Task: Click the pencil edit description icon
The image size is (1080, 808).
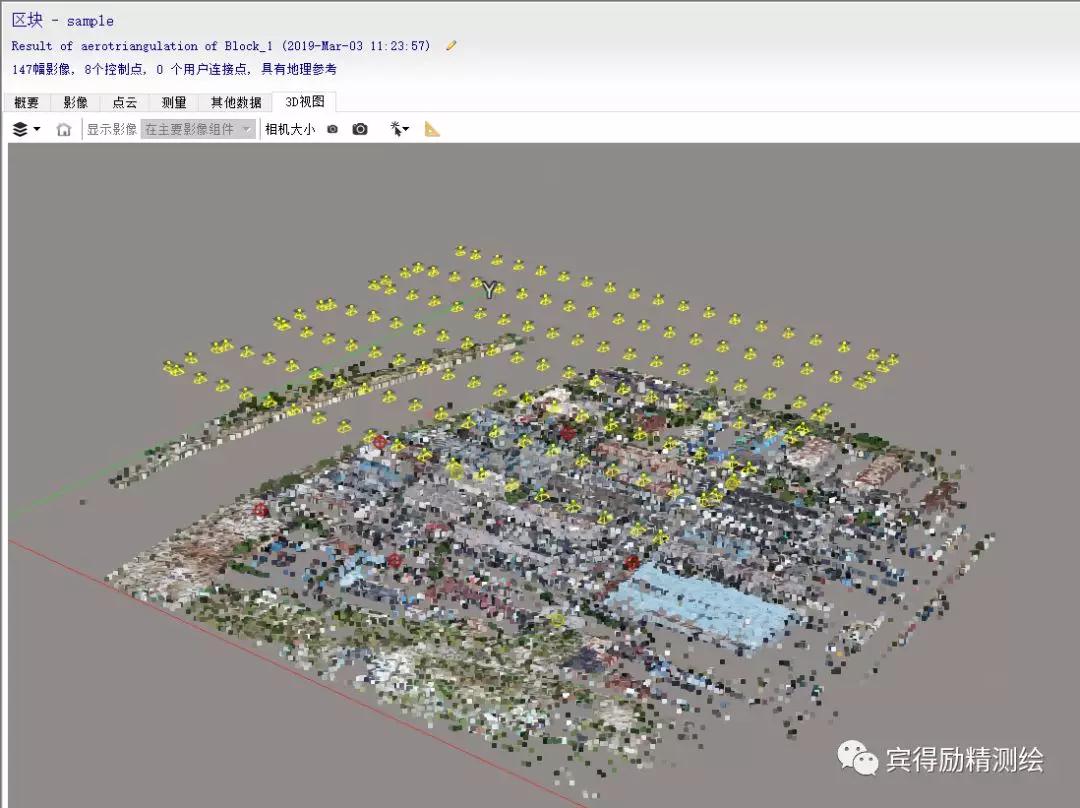Action: tap(451, 45)
